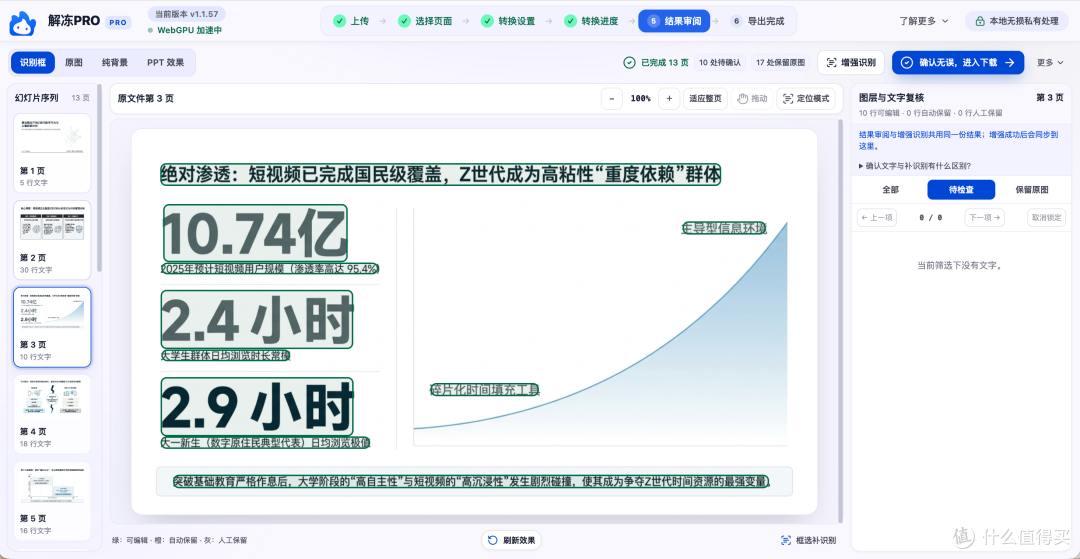The height and width of the screenshot is (559, 1080).
Task: Expand 确认文字与补识别有什么区别 disclosure
Action: click(x=915, y=166)
